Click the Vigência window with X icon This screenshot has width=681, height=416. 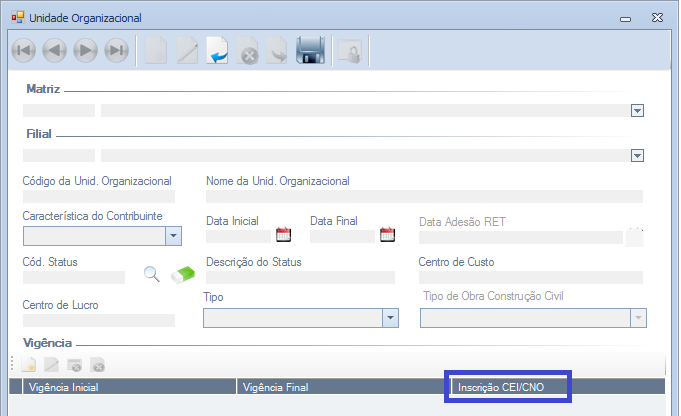point(75,365)
